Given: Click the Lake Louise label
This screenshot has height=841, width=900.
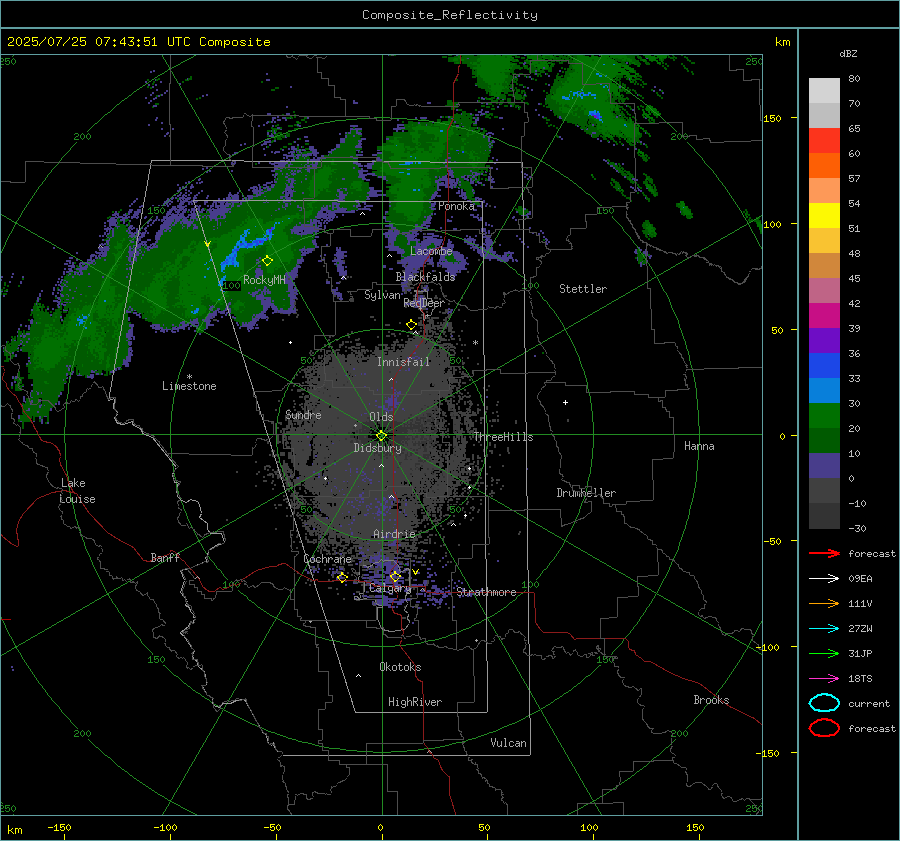Looking at the screenshot, I should point(77,491).
